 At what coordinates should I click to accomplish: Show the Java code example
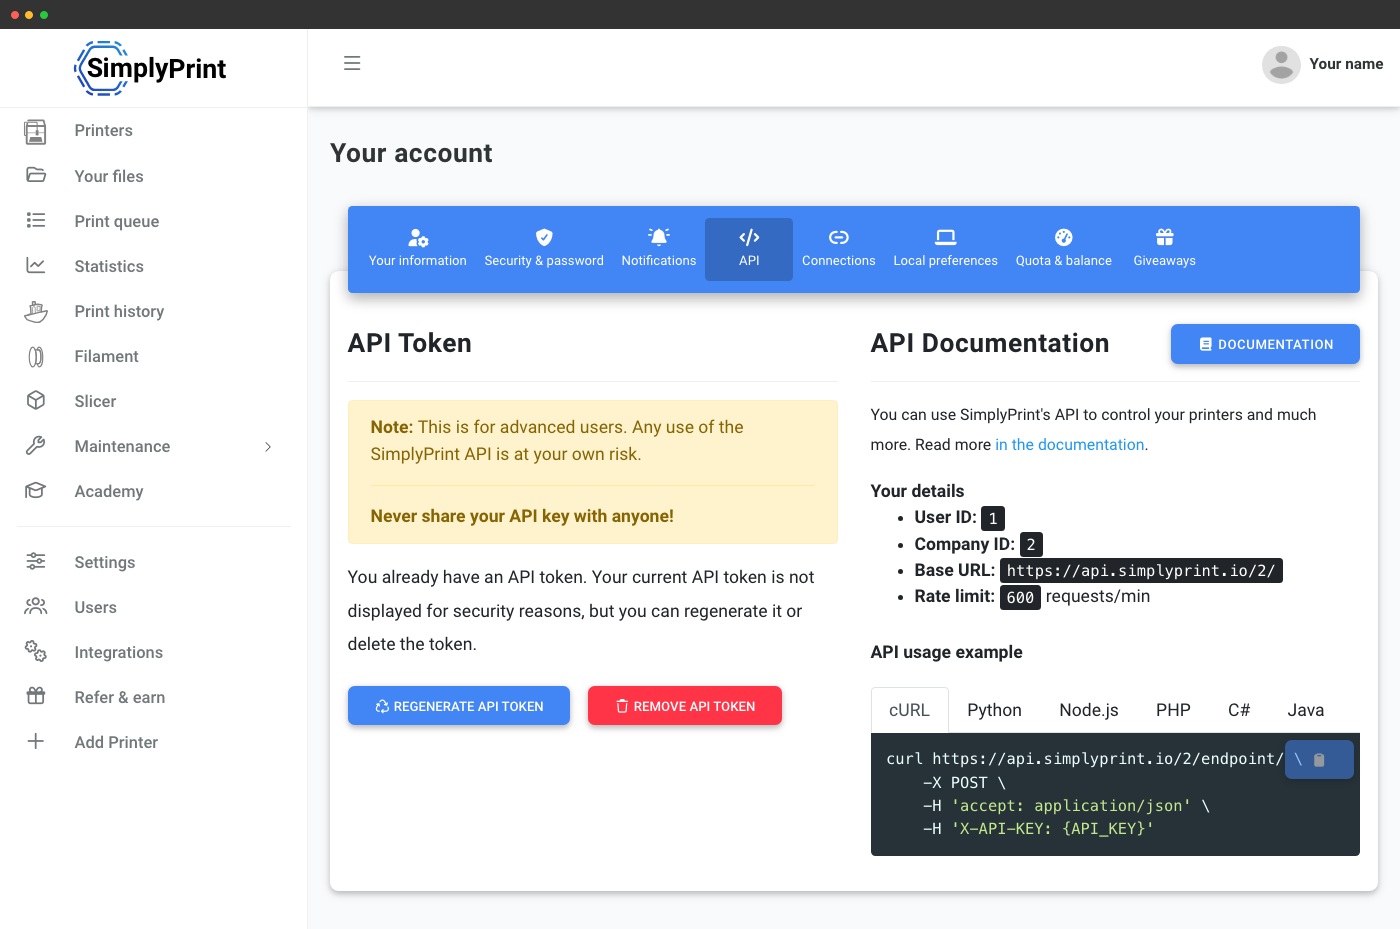point(1306,710)
